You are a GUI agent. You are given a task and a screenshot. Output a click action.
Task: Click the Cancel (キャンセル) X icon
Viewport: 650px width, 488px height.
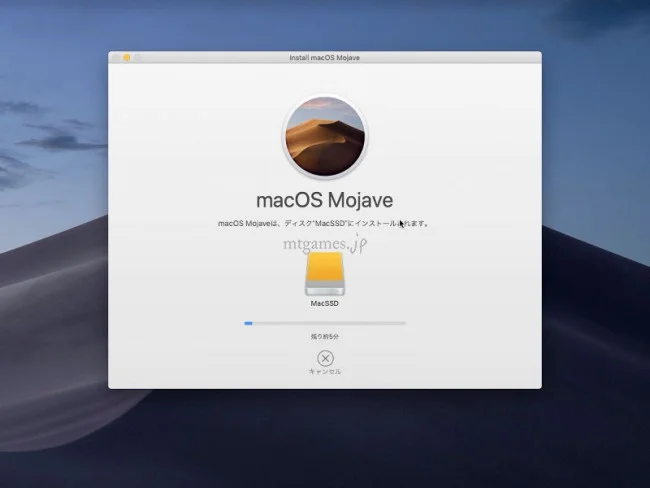(325, 358)
